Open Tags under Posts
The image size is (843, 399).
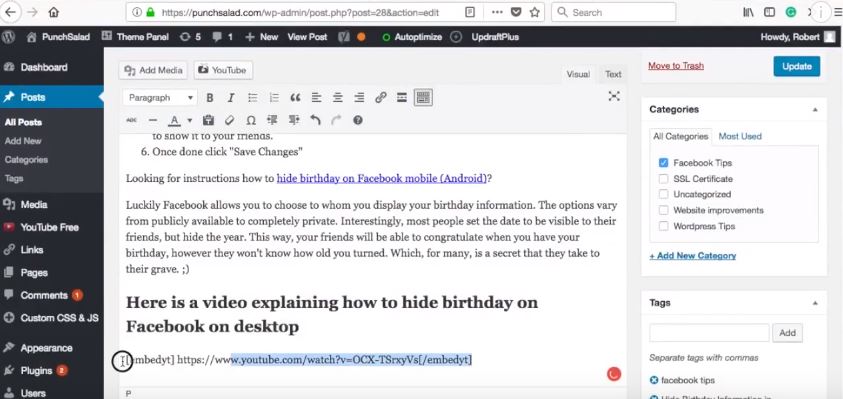pyautogui.click(x=14, y=179)
